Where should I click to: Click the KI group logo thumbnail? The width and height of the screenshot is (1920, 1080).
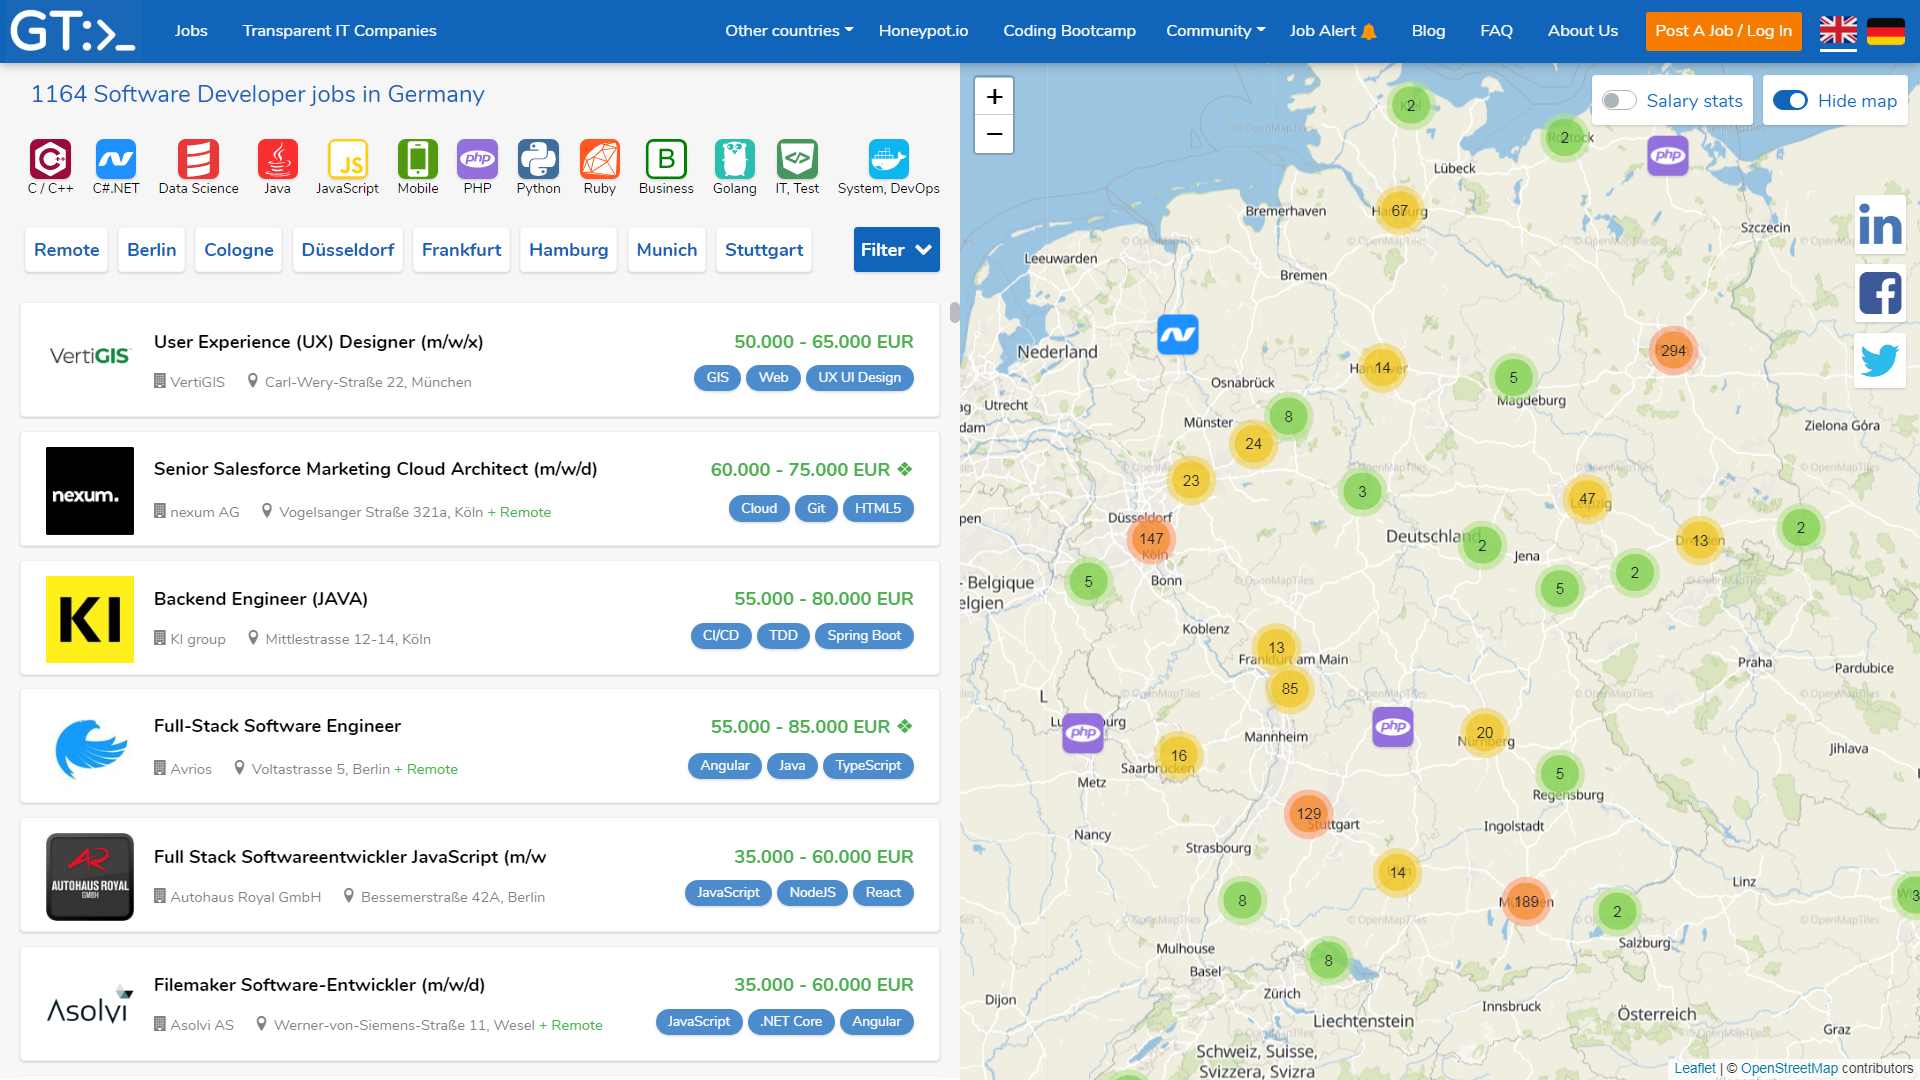point(90,620)
